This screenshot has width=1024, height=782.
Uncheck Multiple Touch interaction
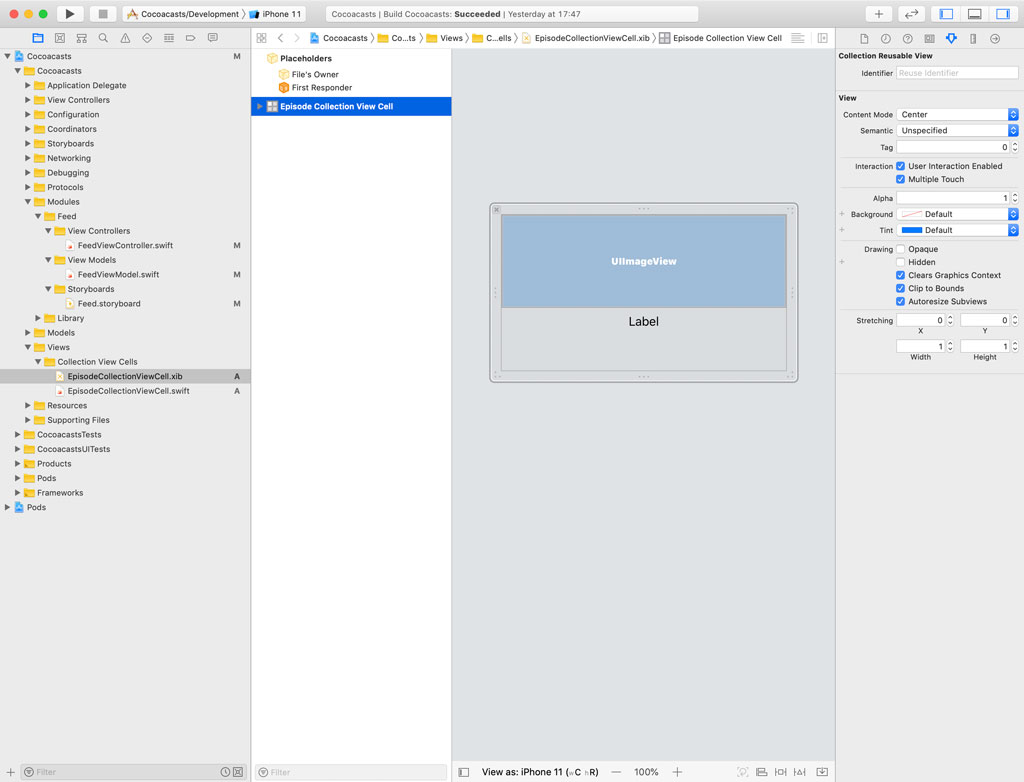click(900, 179)
